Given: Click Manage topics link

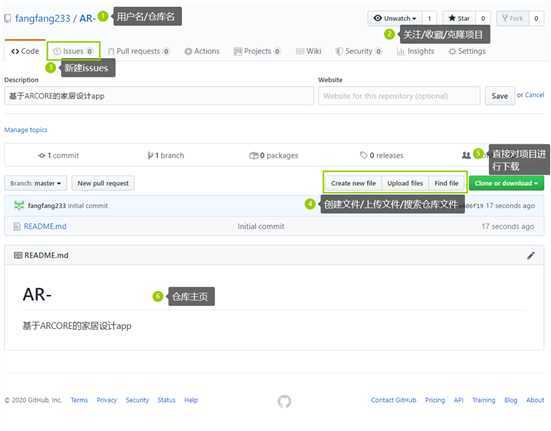Looking at the screenshot, I should (x=26, y=130).
